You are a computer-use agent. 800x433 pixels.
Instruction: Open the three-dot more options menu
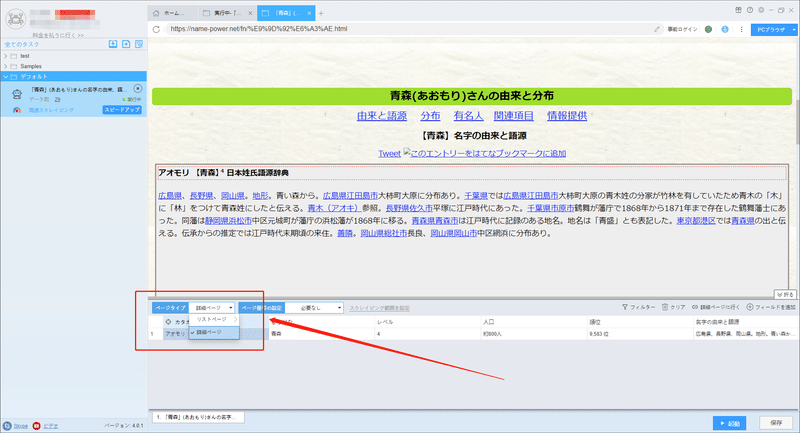pos(741,29)
